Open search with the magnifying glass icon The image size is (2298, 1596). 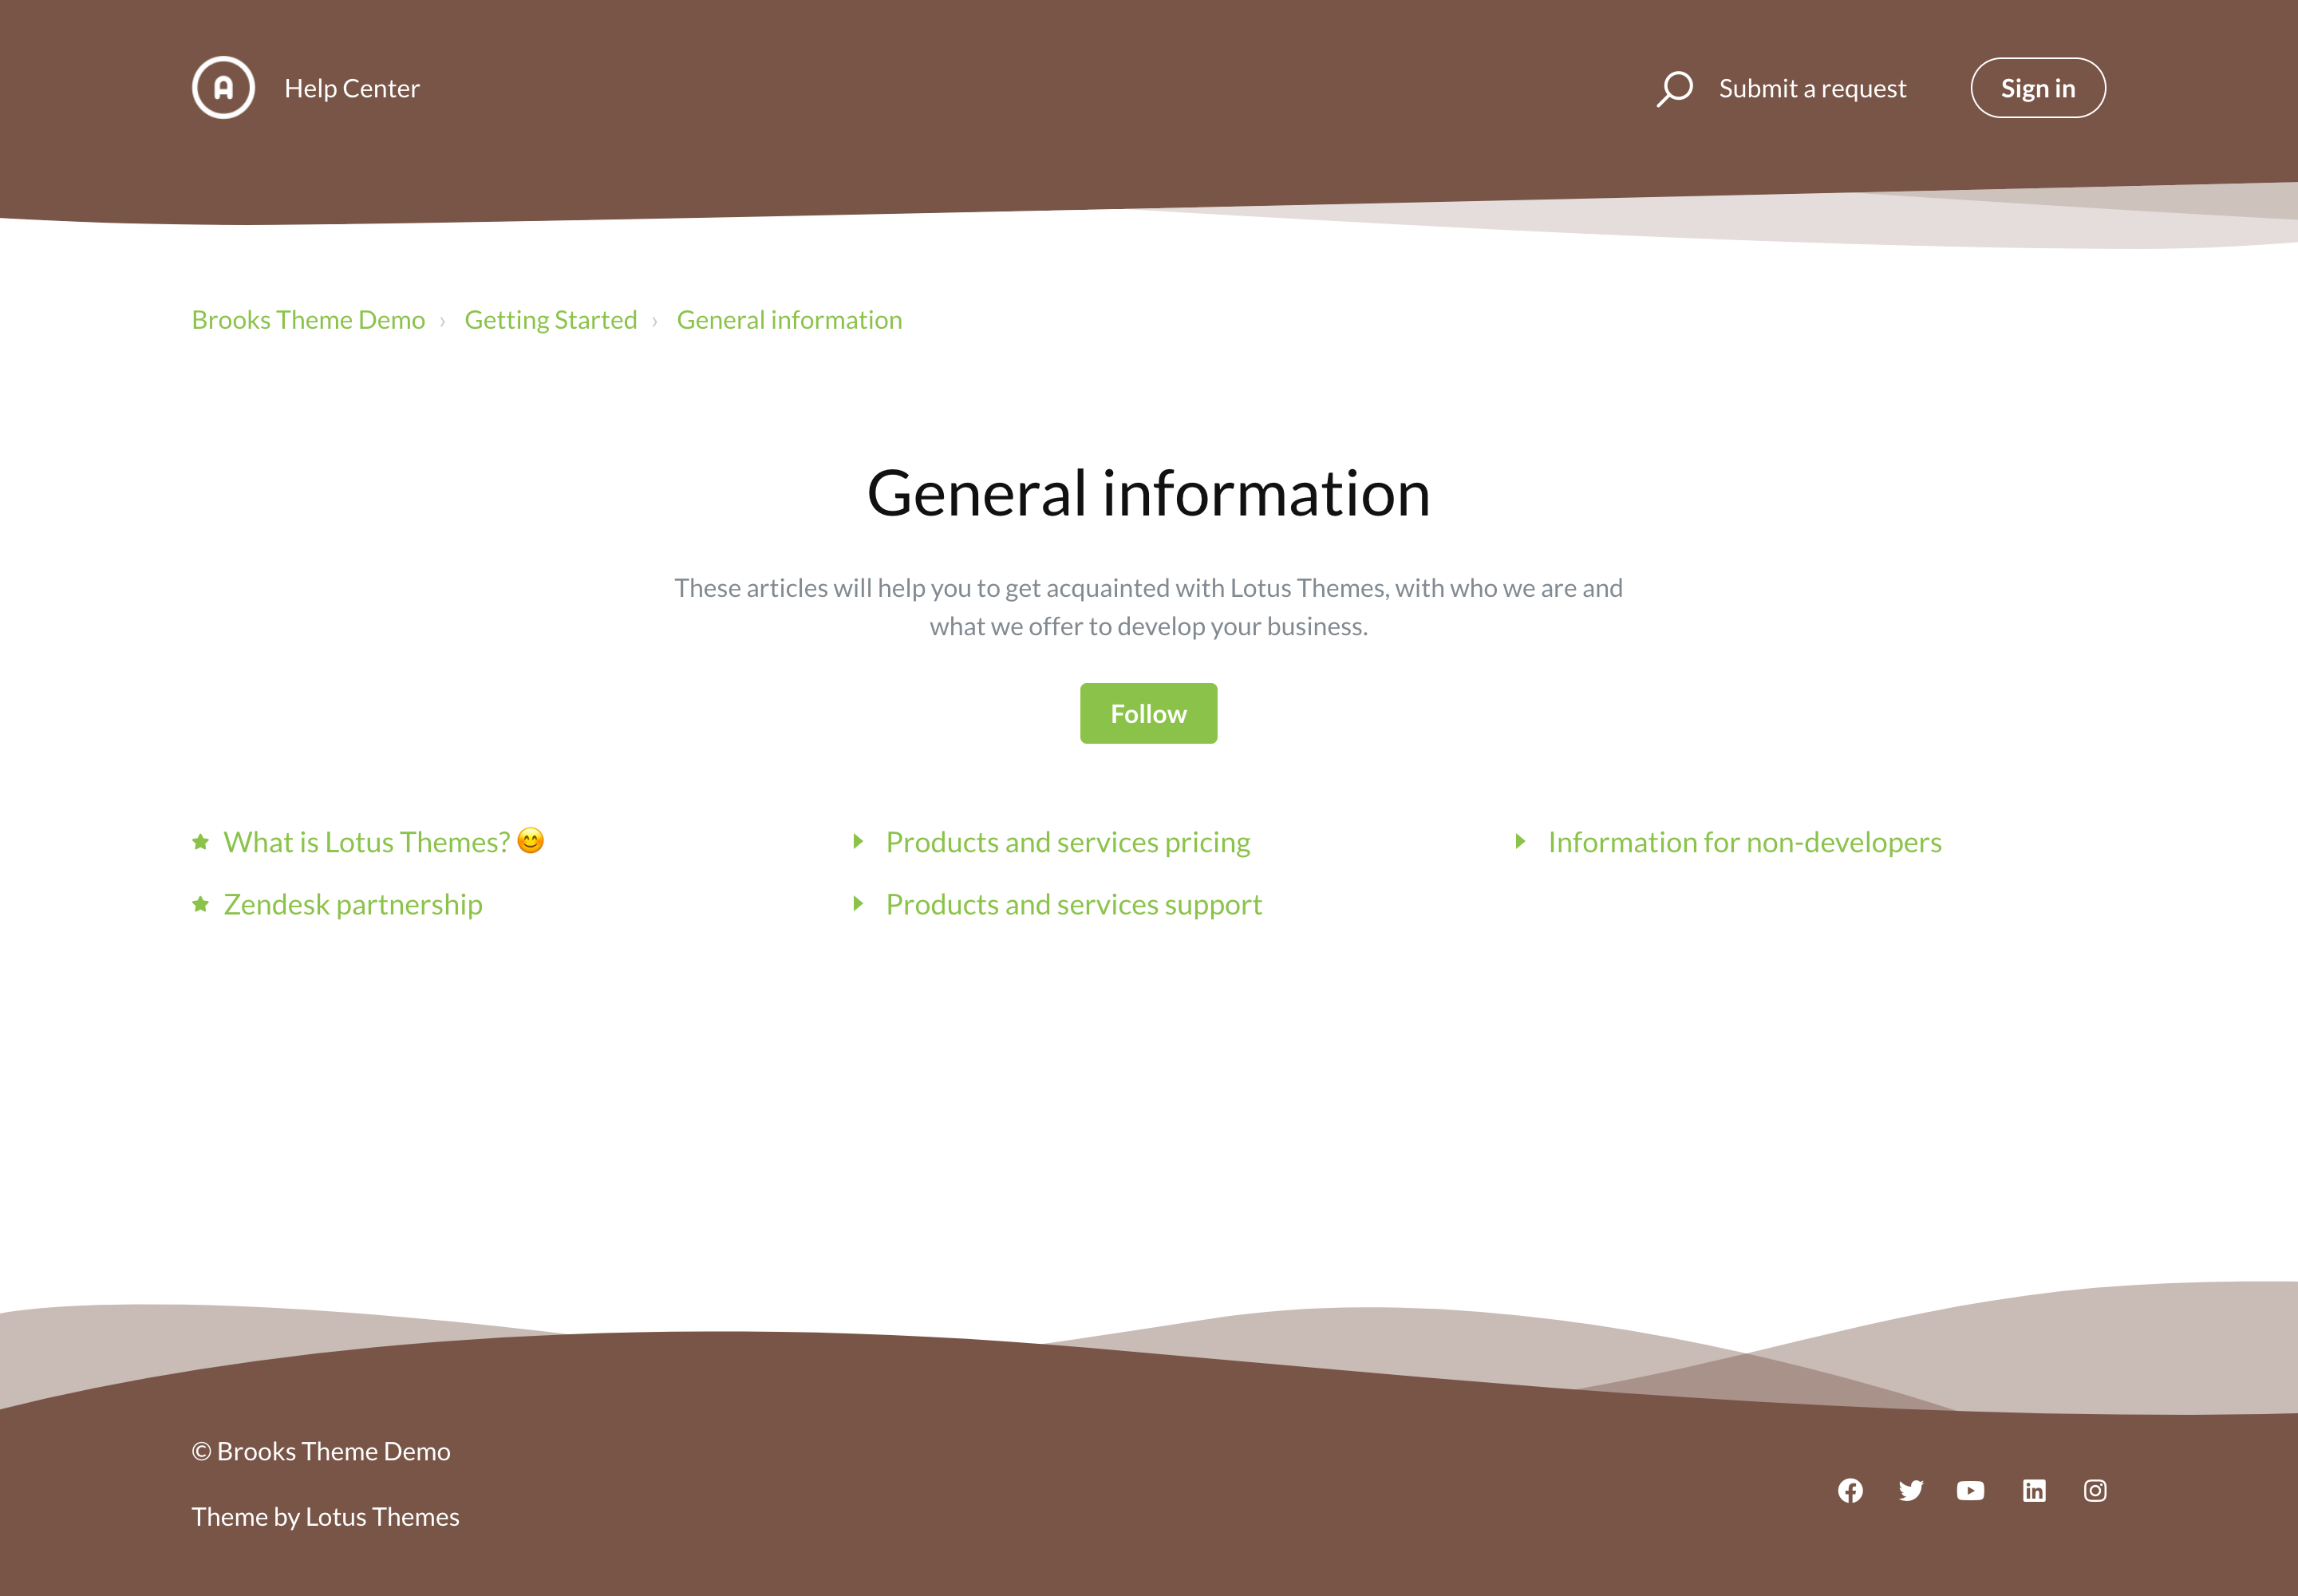point(1674,88)
